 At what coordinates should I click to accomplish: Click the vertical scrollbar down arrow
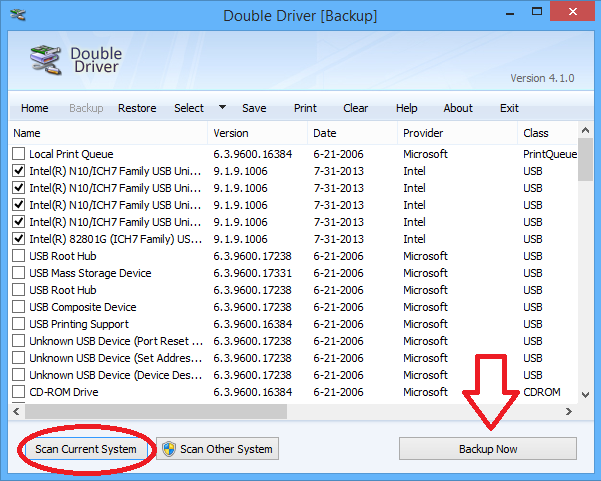coord(585,395)
